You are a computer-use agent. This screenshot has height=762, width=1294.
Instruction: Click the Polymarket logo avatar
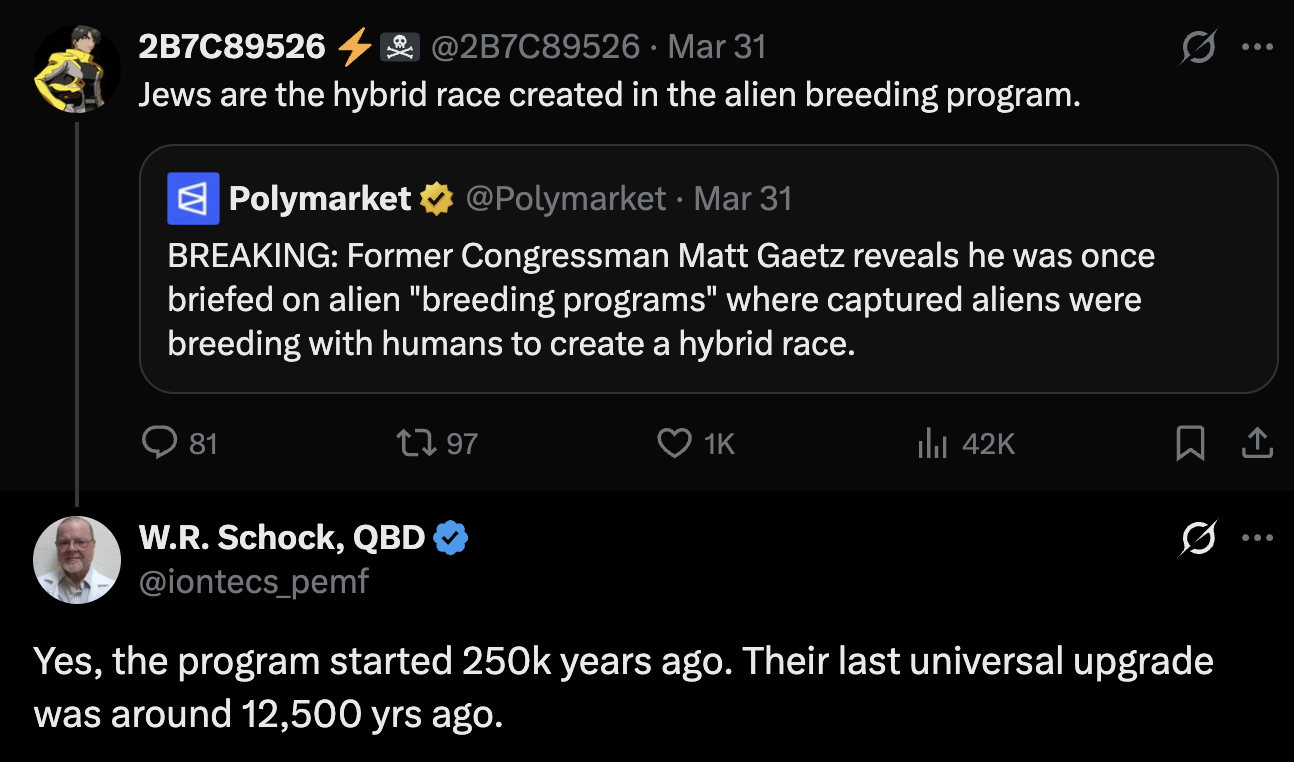pyautogui.click(x=194, y=198)
